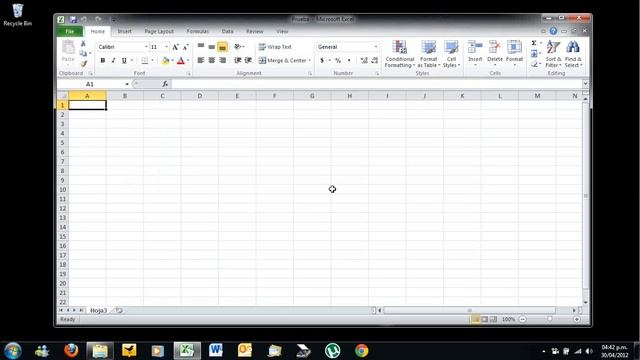
Task: Toggle Underline formatting
Action: tap(124, 60)
